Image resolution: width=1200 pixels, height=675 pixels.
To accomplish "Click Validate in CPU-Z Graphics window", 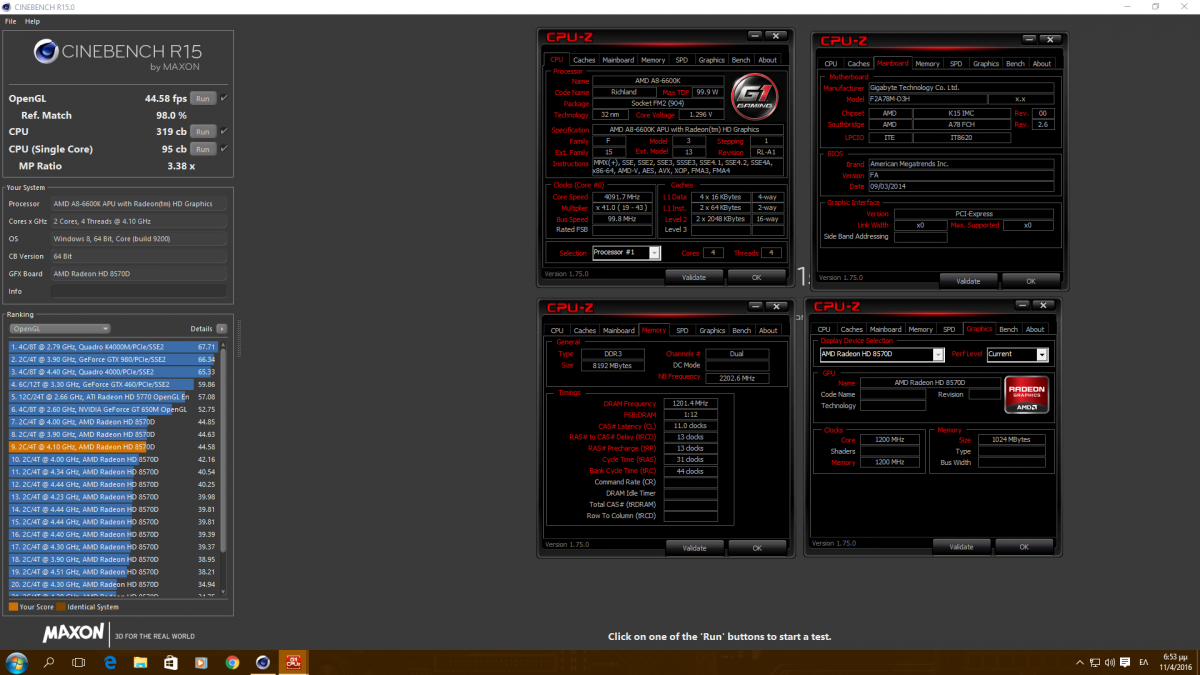I will tap(961, 547).
